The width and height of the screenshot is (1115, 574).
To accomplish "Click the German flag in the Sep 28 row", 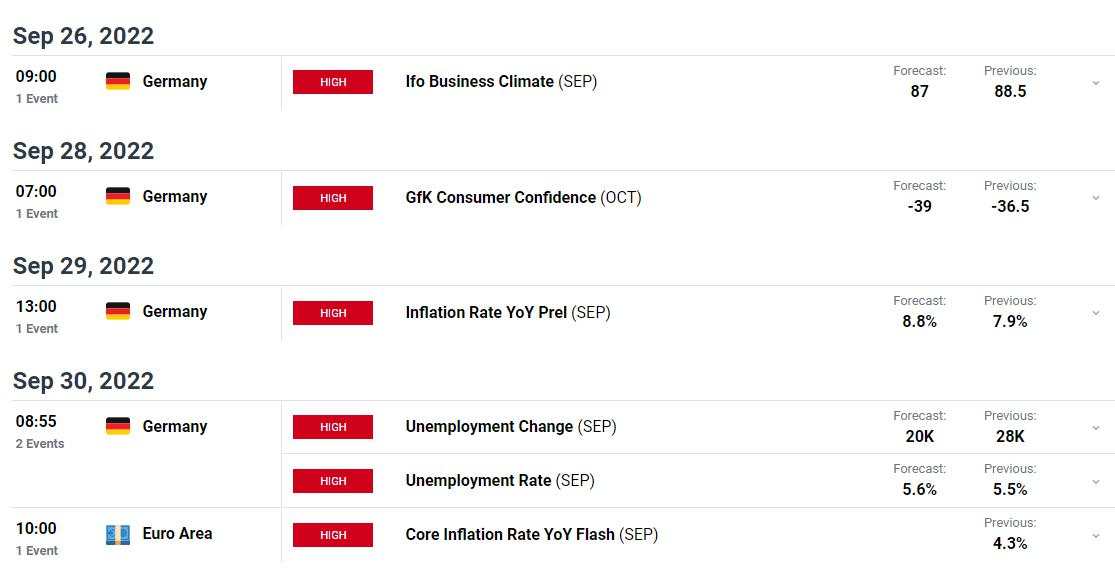I will pyautogui.click(x=118, y=197).
